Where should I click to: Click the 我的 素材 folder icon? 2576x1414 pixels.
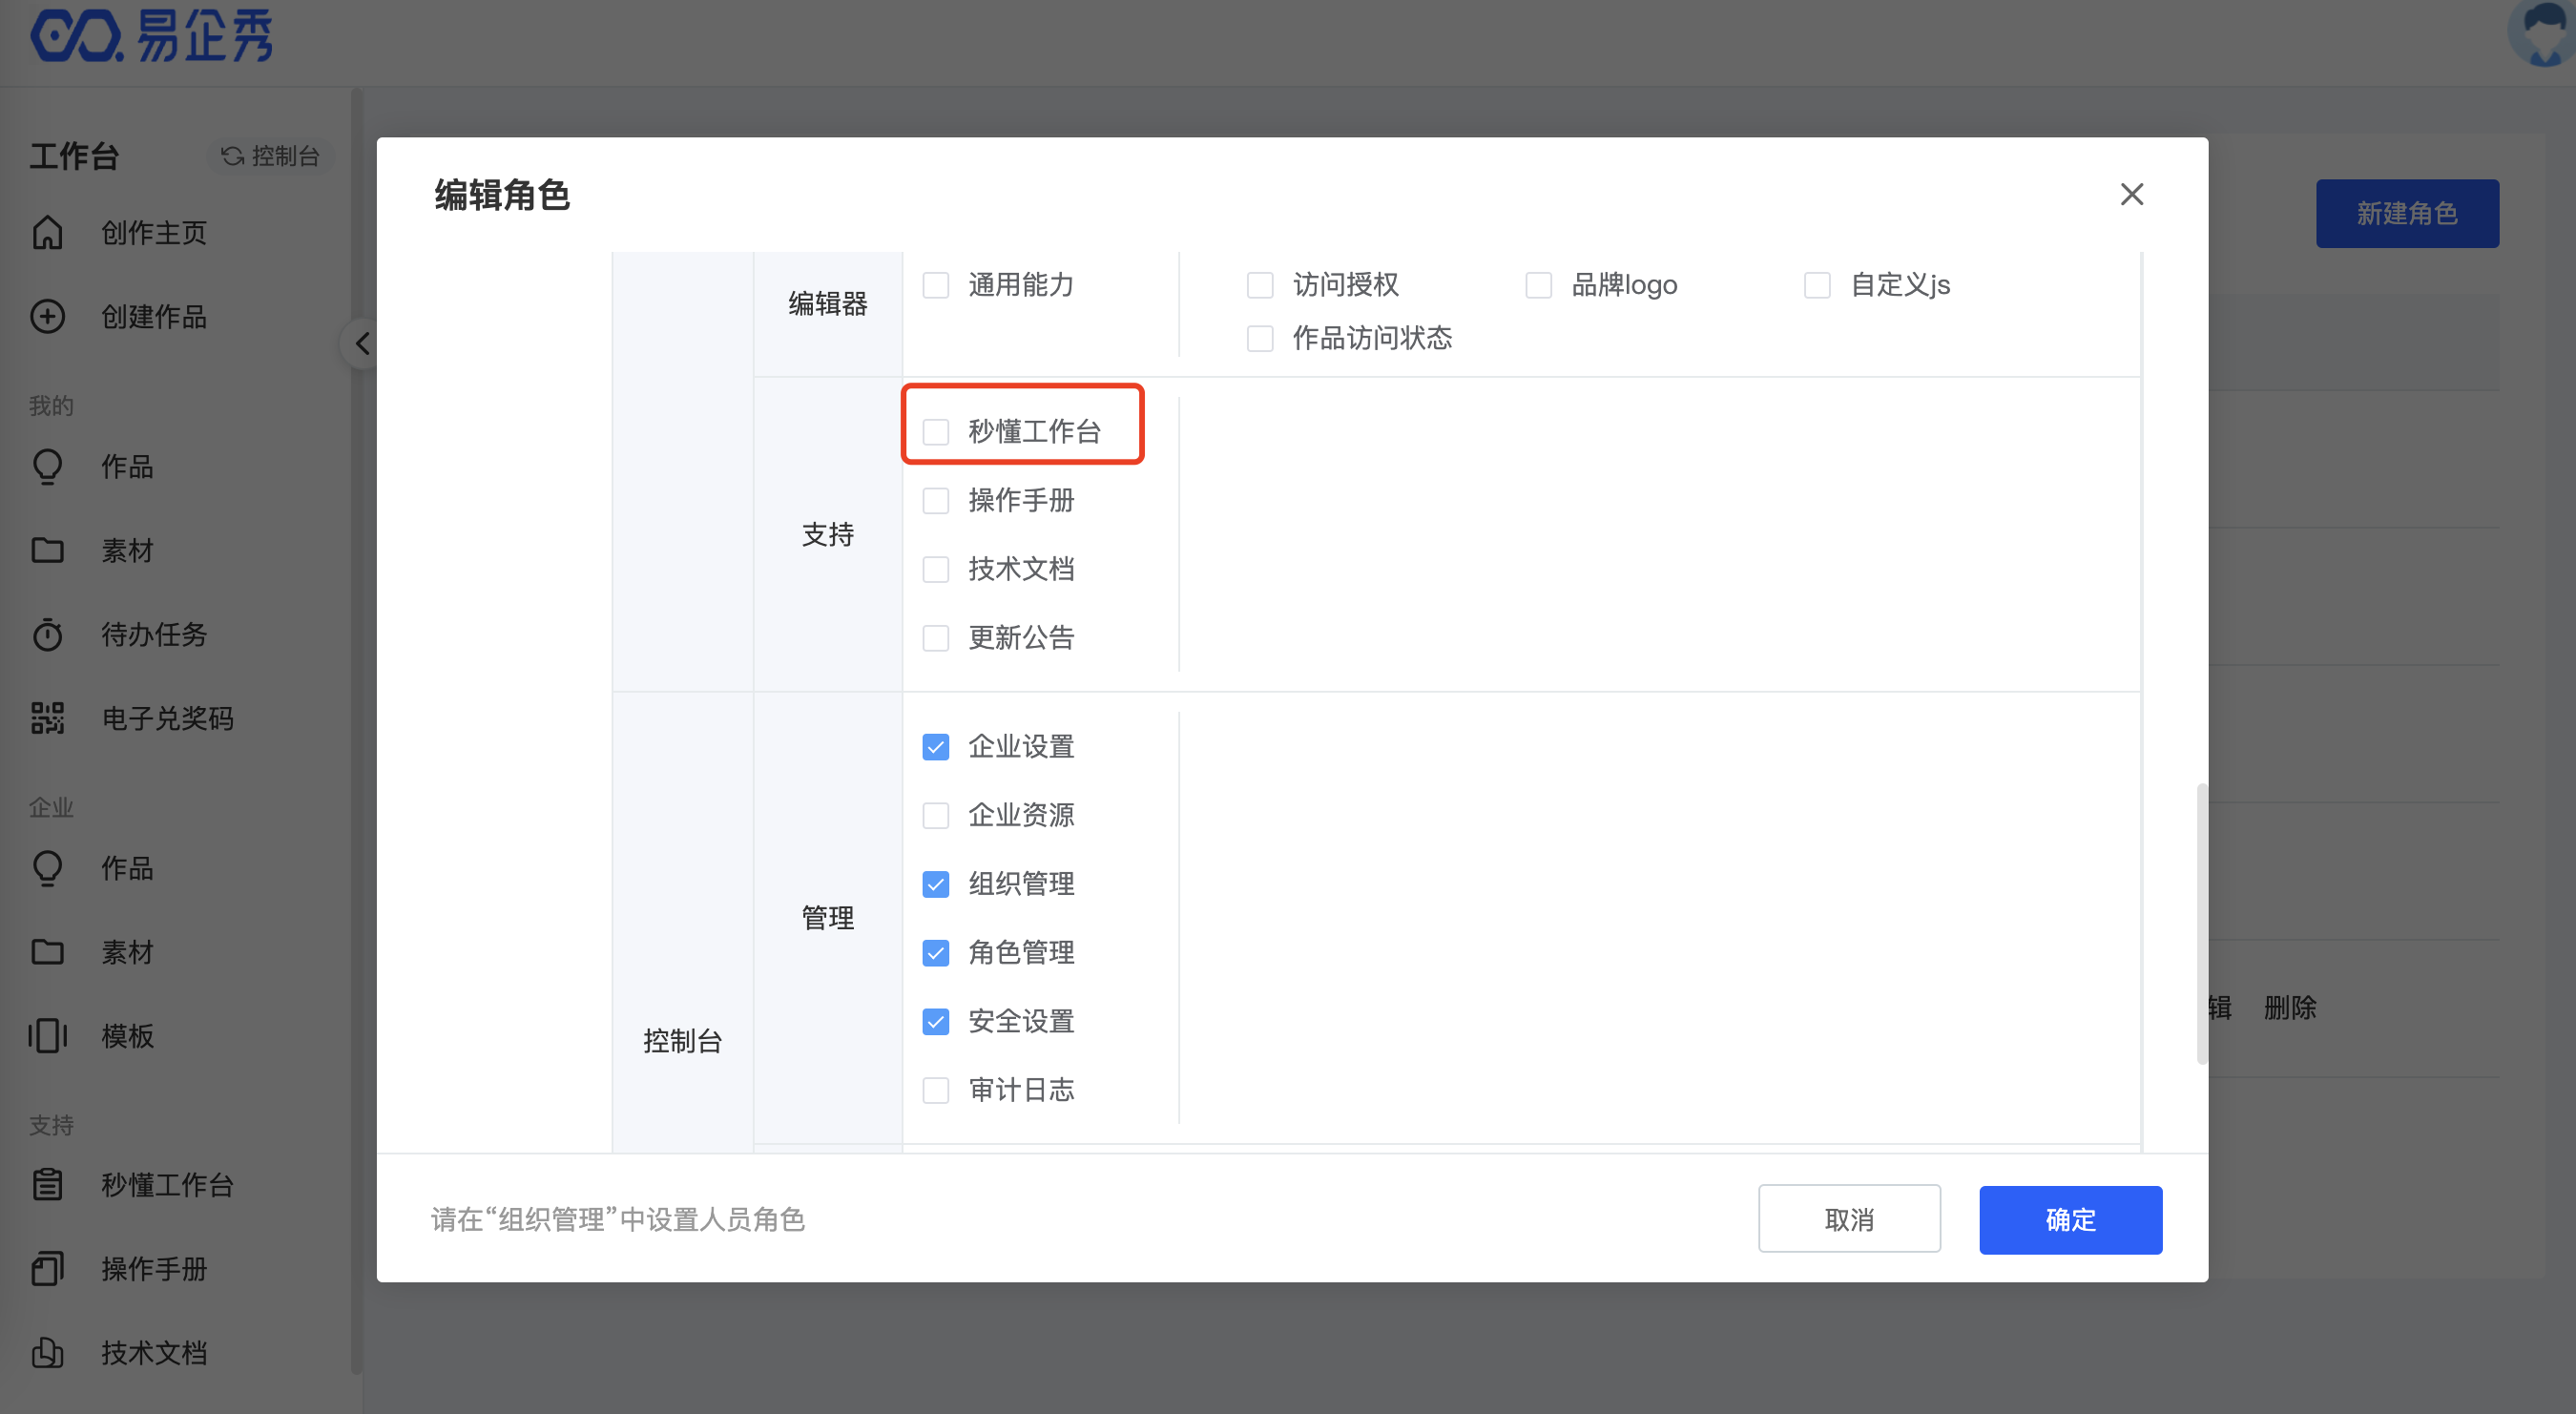47,550
